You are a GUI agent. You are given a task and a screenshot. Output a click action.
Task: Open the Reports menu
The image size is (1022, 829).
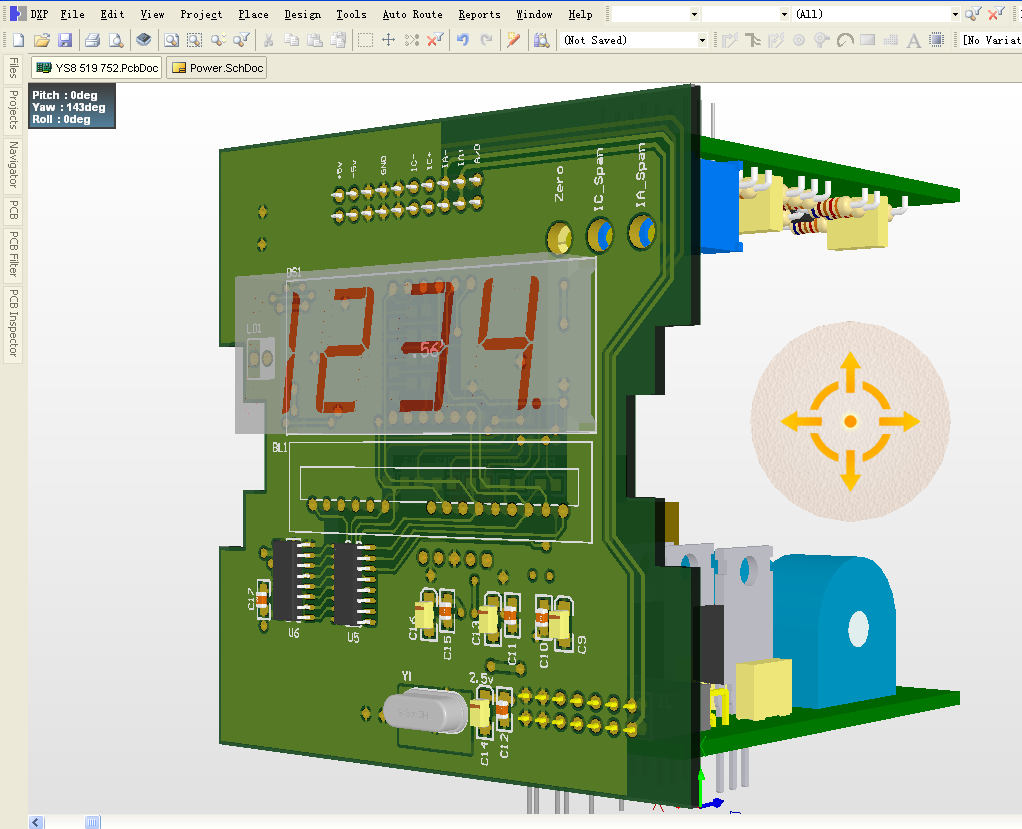tap(480, 14)
